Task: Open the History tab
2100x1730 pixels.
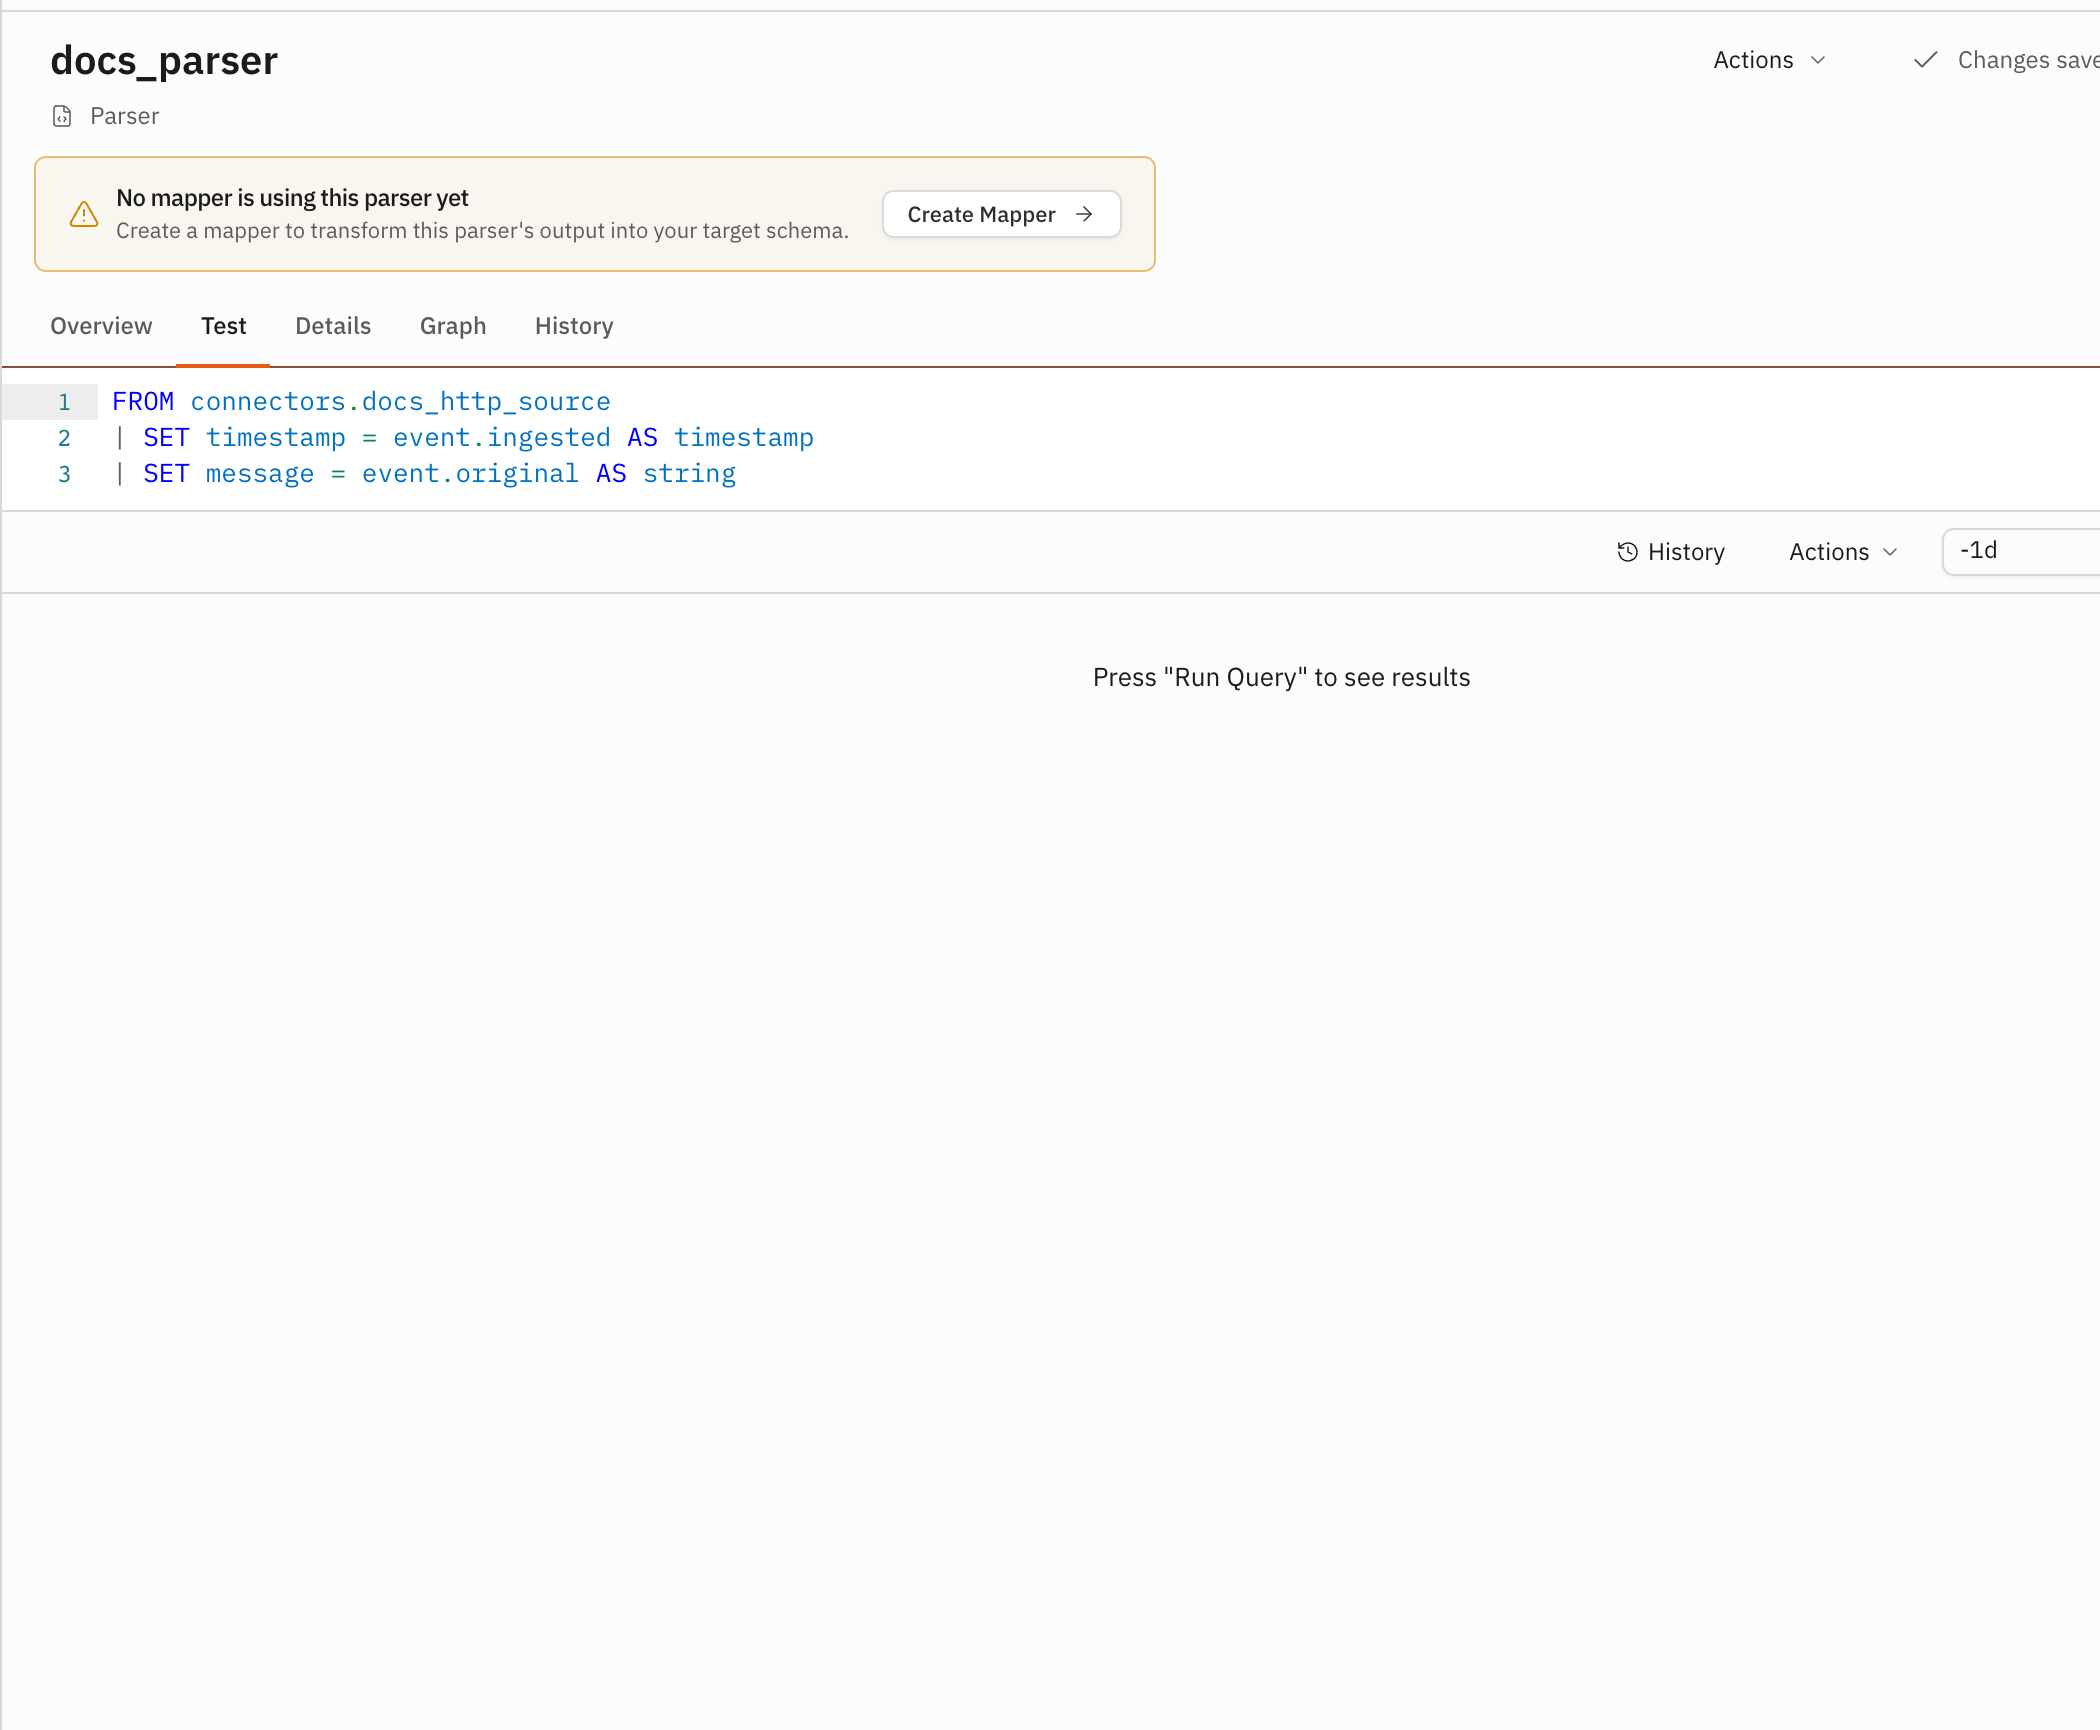Action: pos(574,326)
